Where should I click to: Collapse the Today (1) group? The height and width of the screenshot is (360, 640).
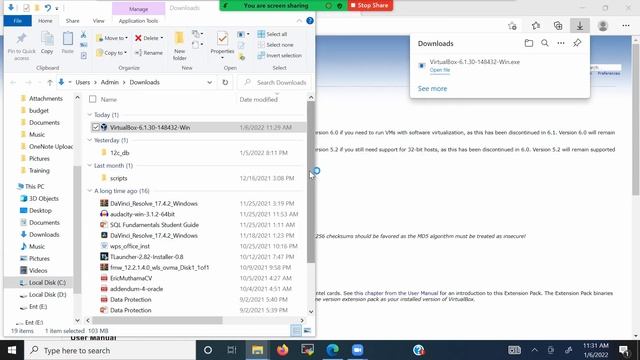click(90, 115)
